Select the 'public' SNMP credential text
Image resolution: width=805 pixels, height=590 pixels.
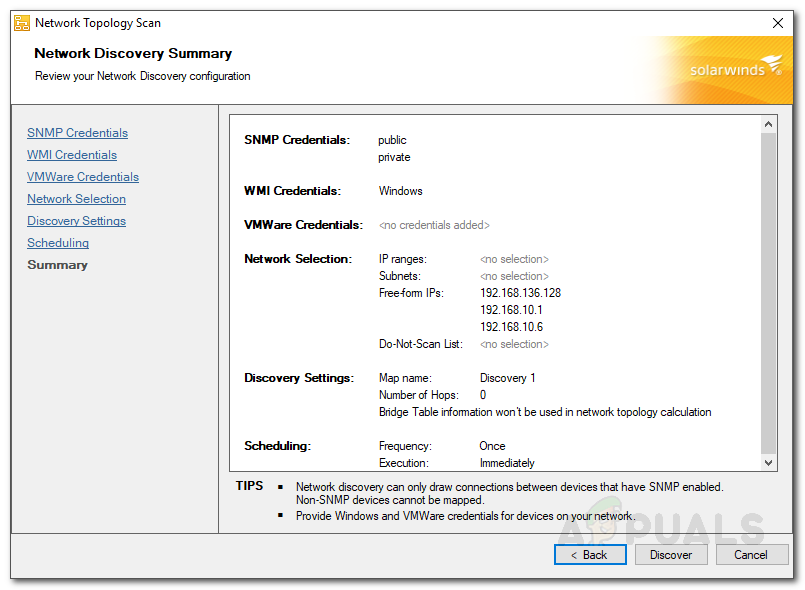click(392, 140)
